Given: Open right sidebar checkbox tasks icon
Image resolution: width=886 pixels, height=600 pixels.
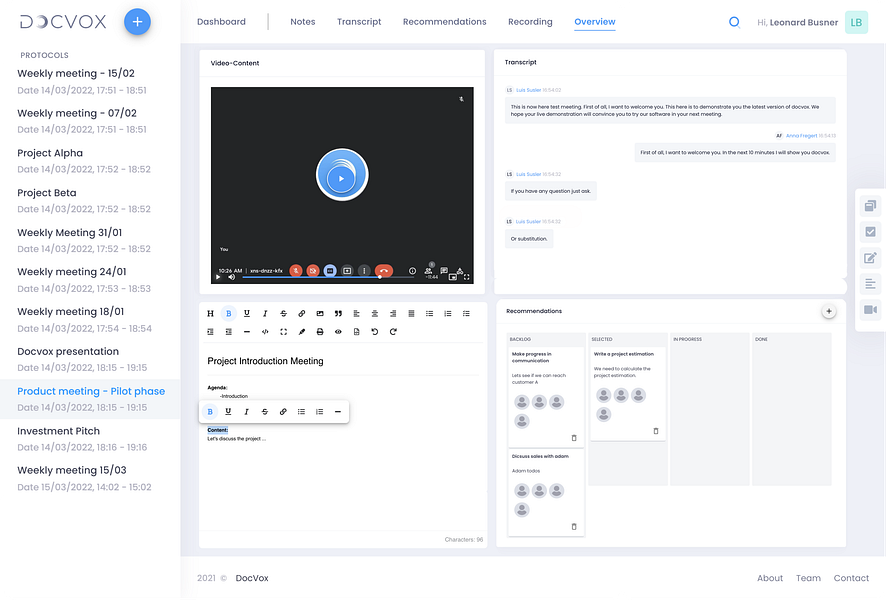Looking at the screenshot, I should pyautogui.click(x=871, y=232).
